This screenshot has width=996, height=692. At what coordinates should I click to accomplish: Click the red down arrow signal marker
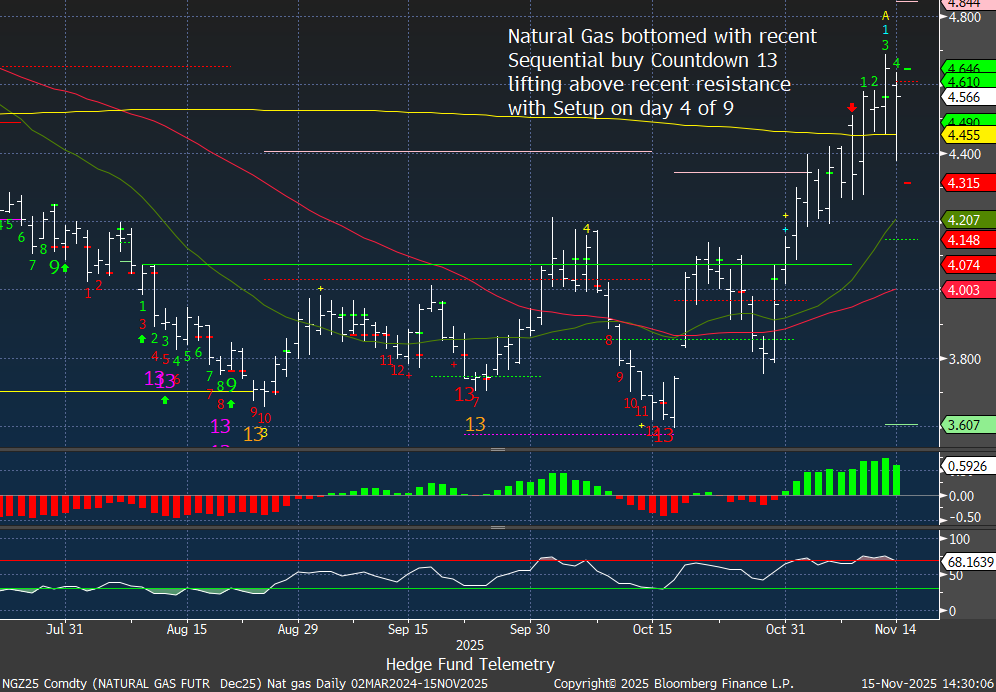pyautogui.click(x=851, y=107)
